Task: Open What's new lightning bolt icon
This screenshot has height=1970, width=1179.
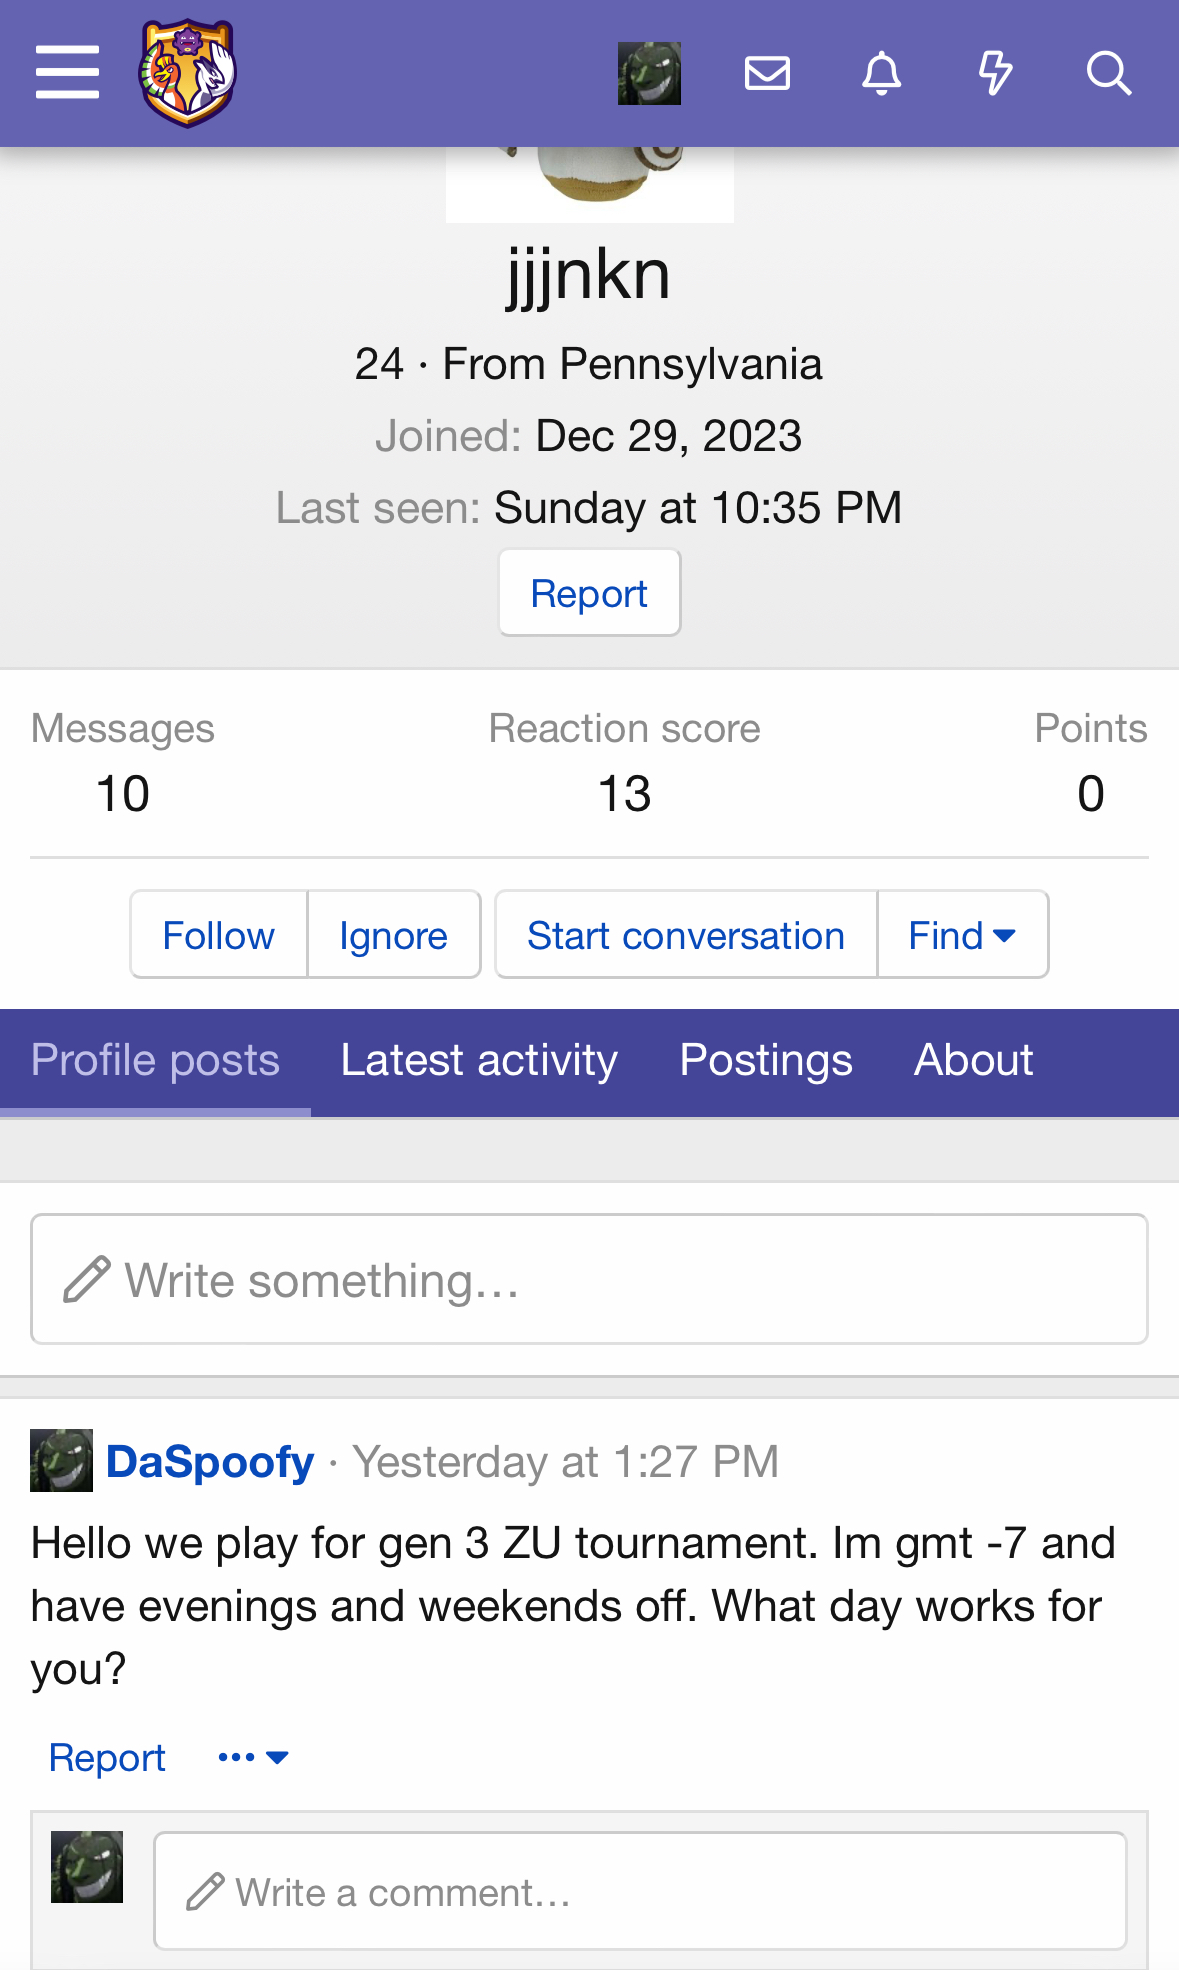Action: coord(995,73)
